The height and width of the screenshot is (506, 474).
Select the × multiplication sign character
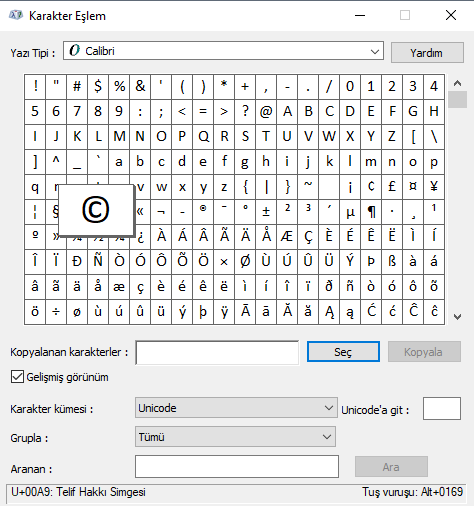tap(224, 262)
